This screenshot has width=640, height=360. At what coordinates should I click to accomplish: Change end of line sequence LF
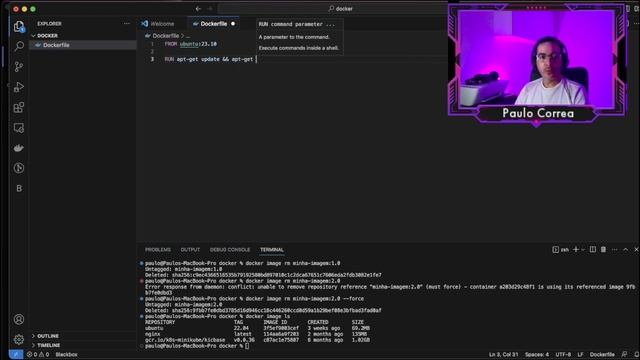pos(580,354)
